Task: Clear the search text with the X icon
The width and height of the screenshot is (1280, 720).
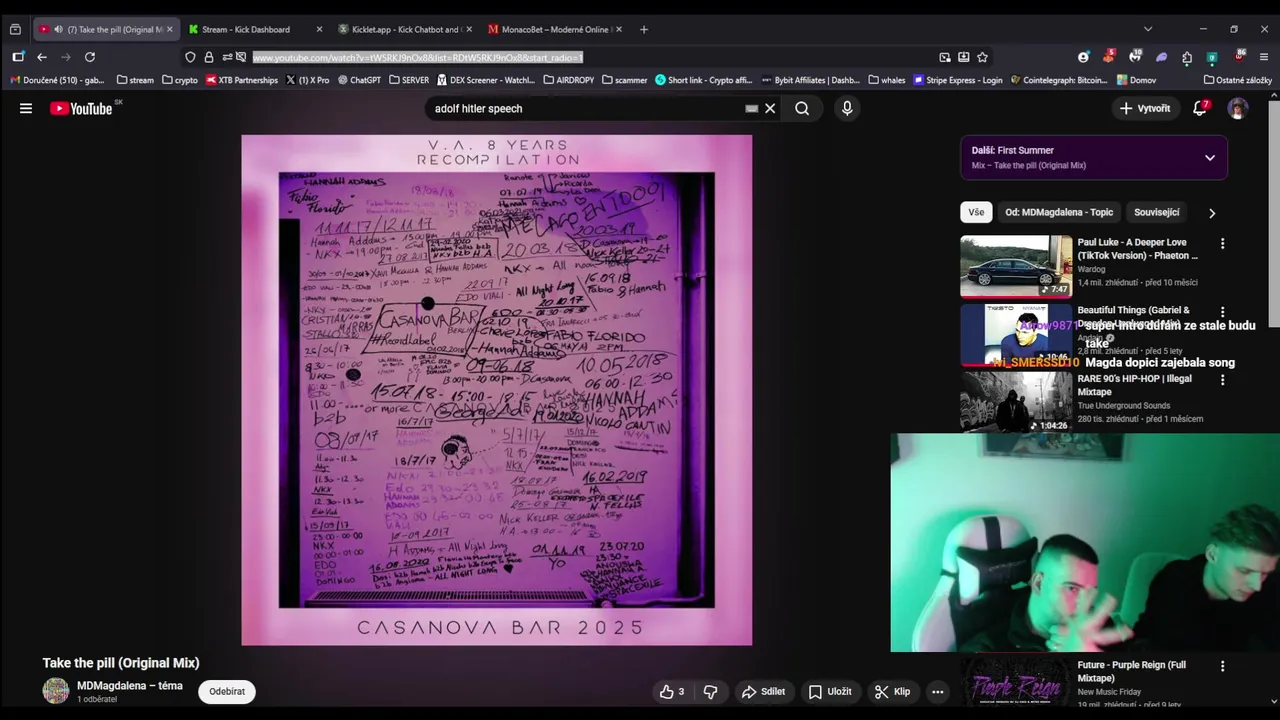Action: pos(770,108)
